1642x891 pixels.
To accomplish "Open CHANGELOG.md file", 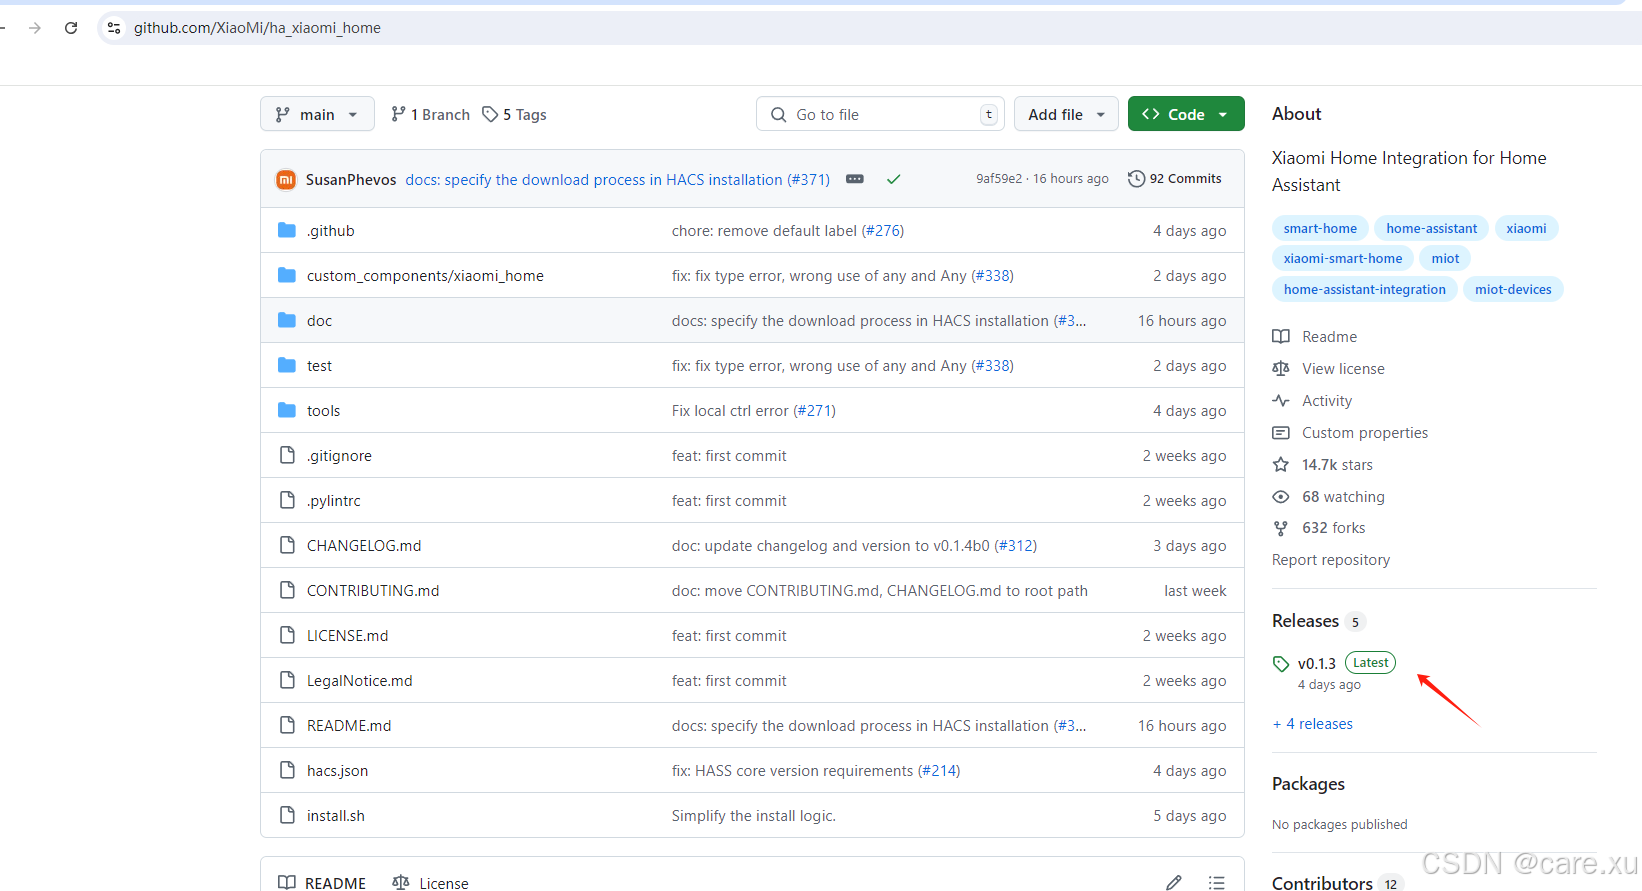I will coord(364,545).
